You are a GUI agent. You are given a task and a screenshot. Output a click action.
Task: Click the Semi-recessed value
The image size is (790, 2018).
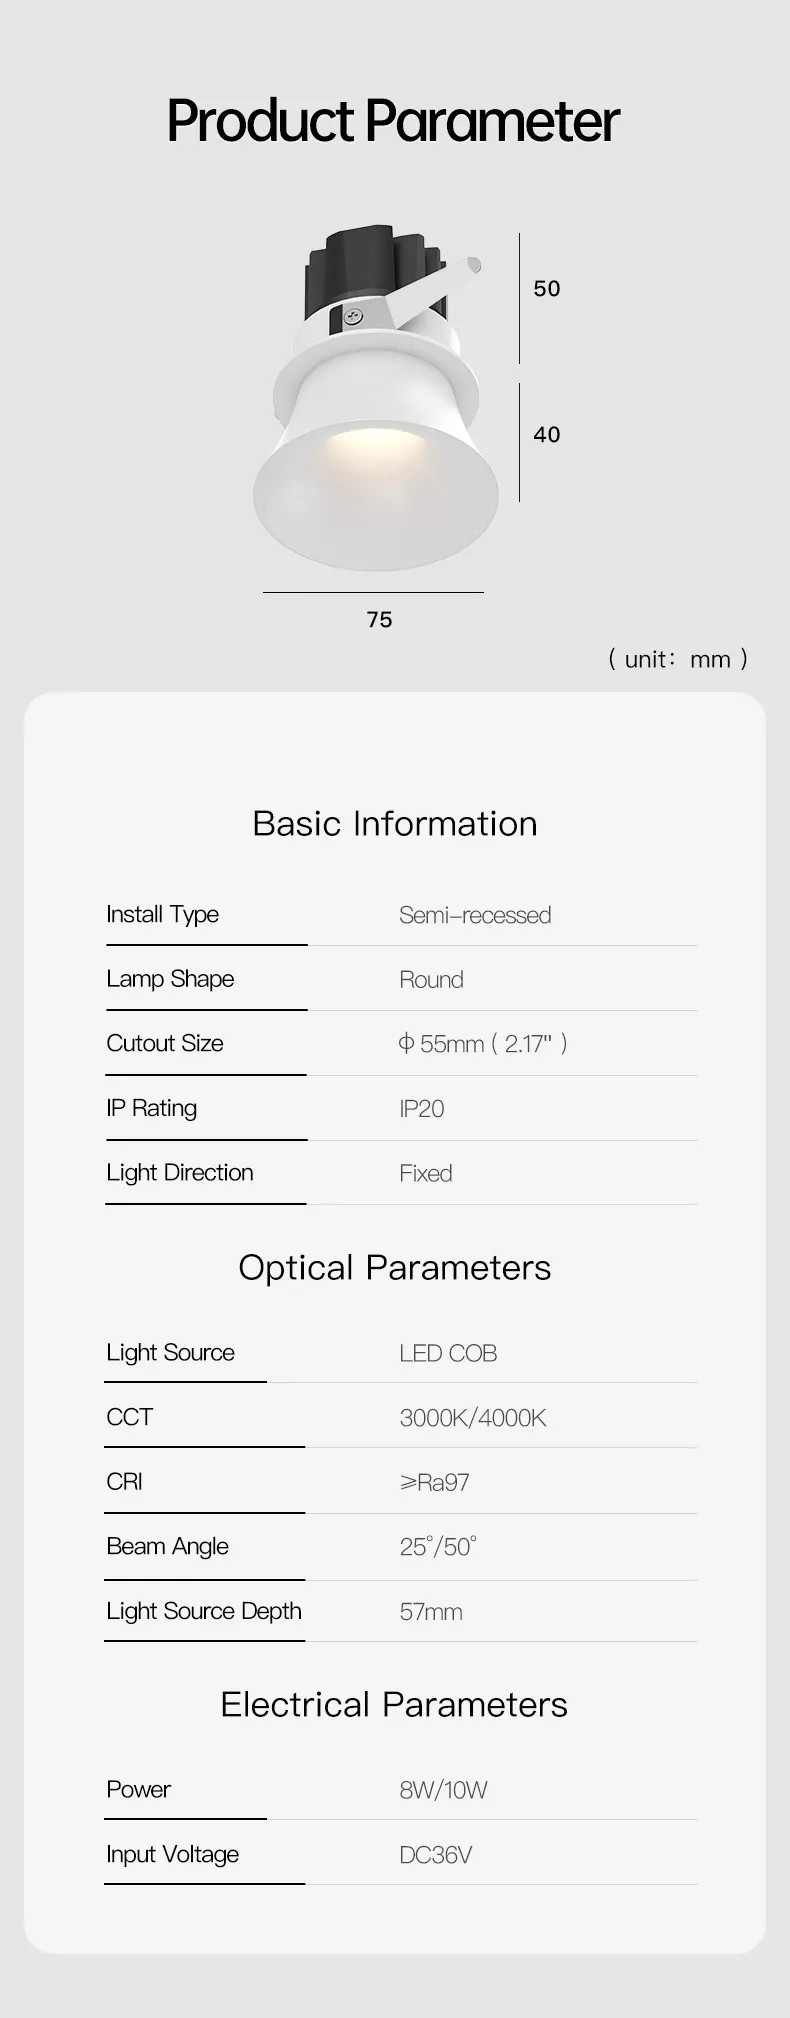click(x=475, y=916)
